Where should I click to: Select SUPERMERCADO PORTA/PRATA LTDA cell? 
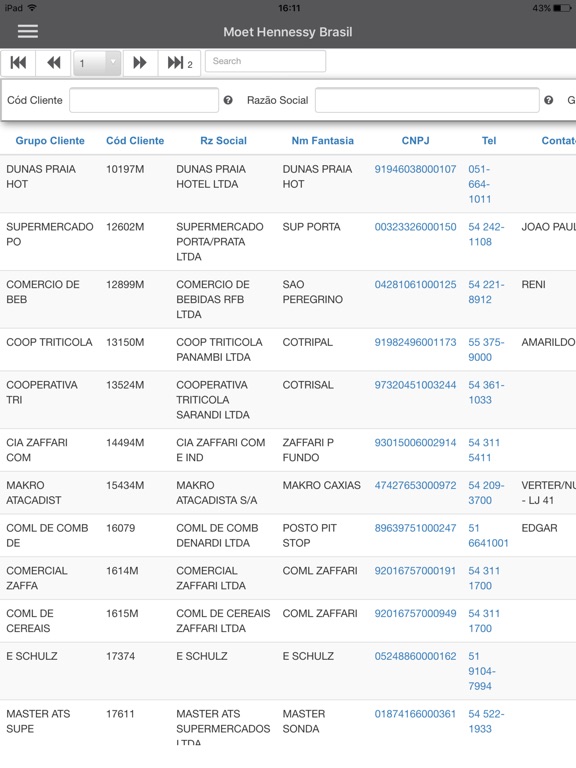(x=219, y=241)
